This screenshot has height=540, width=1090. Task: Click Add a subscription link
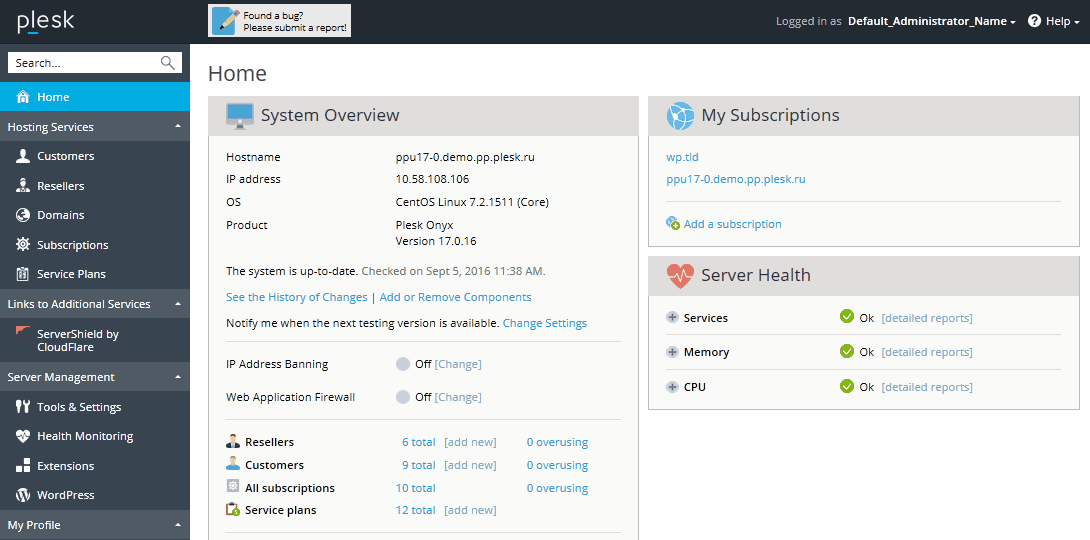[x=732, y=224]
